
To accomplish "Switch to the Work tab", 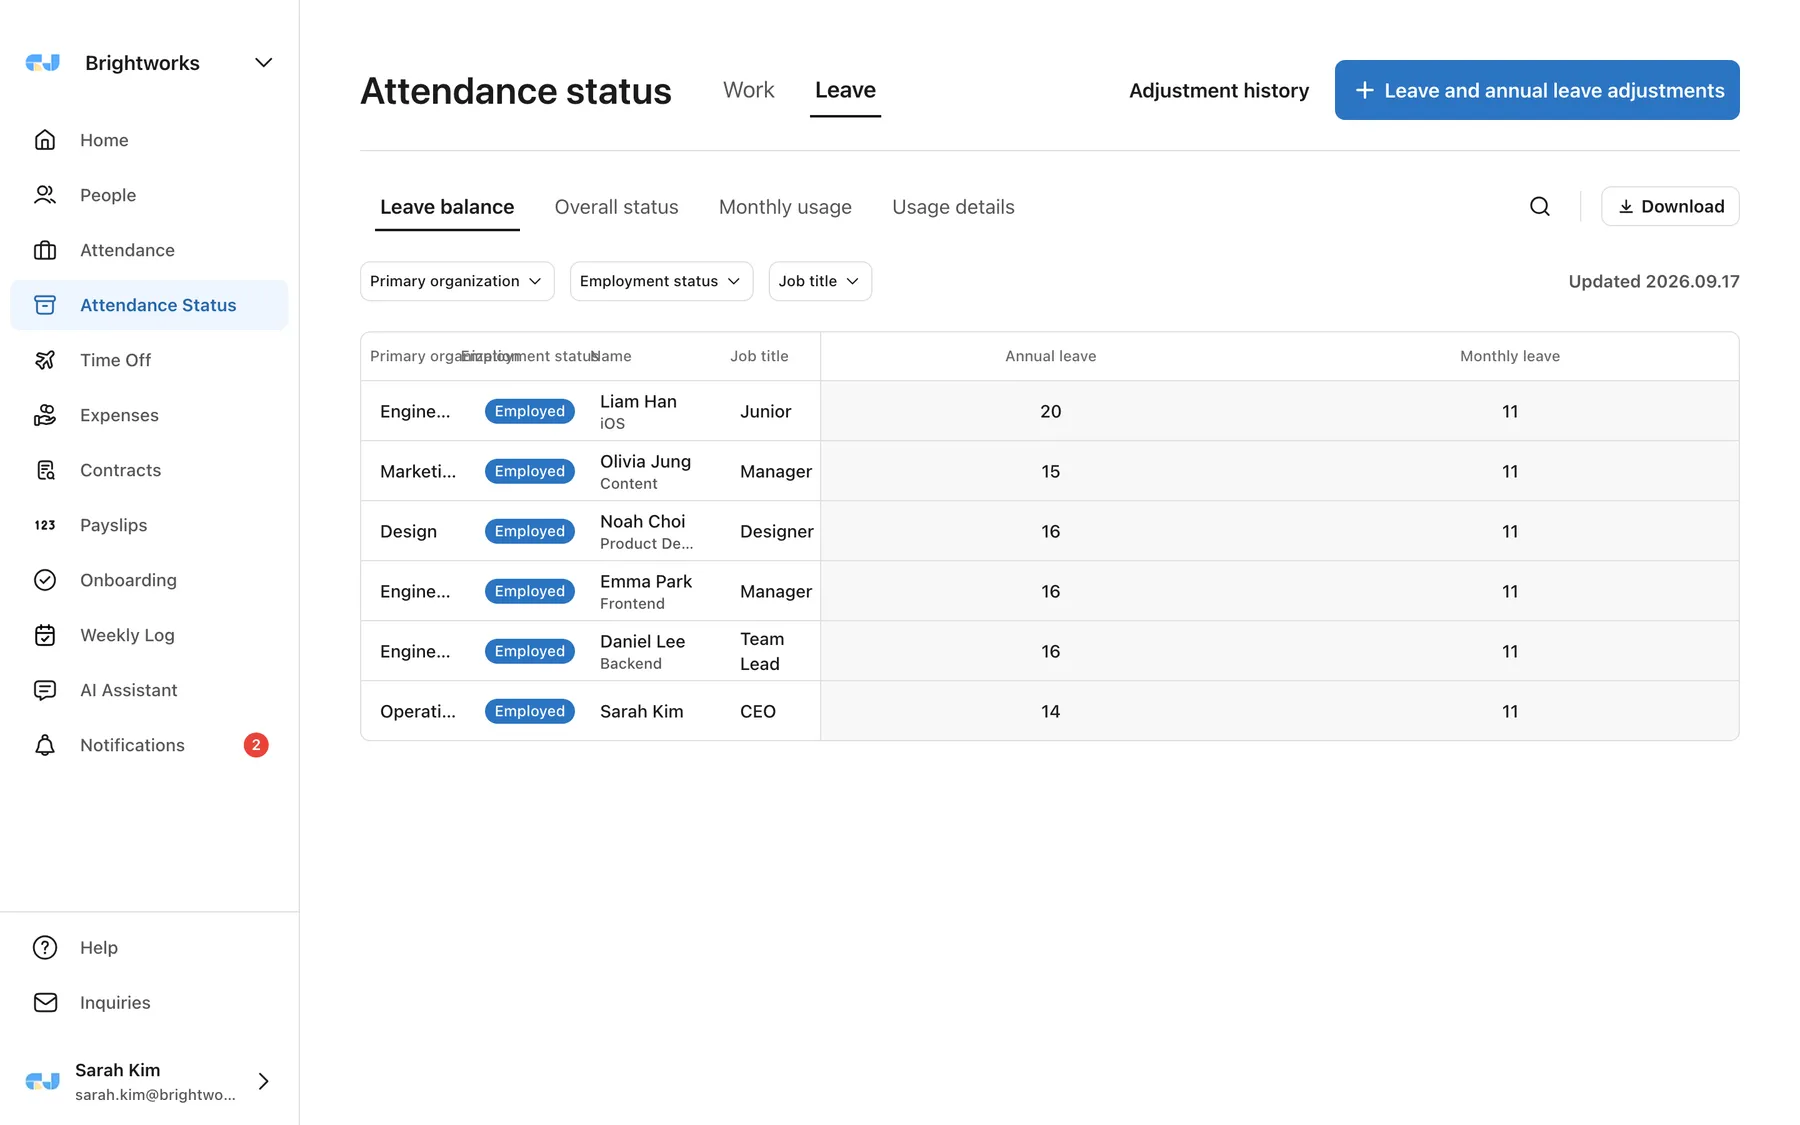I will pyautogui.click(x=749, y=90).
